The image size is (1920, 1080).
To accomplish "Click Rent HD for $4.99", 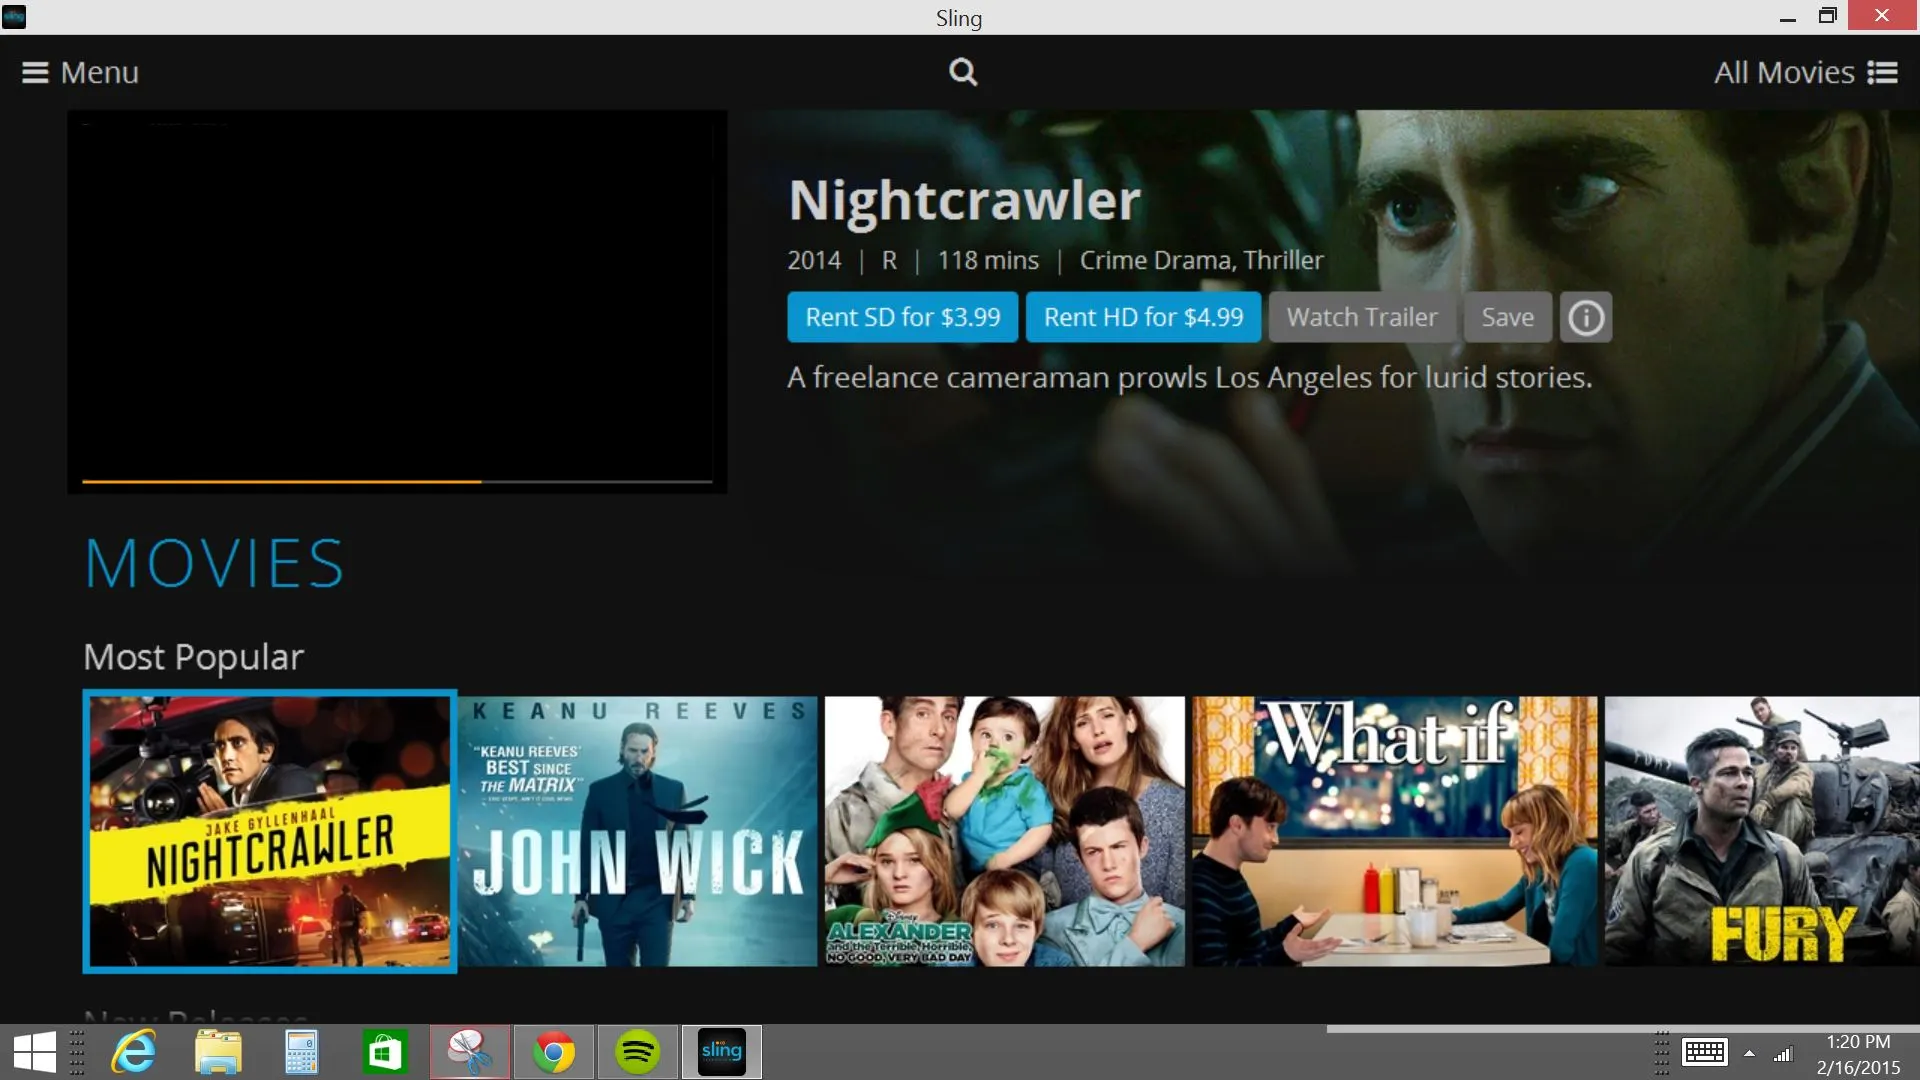I will pyautogui.click(x=1144, y=318).
